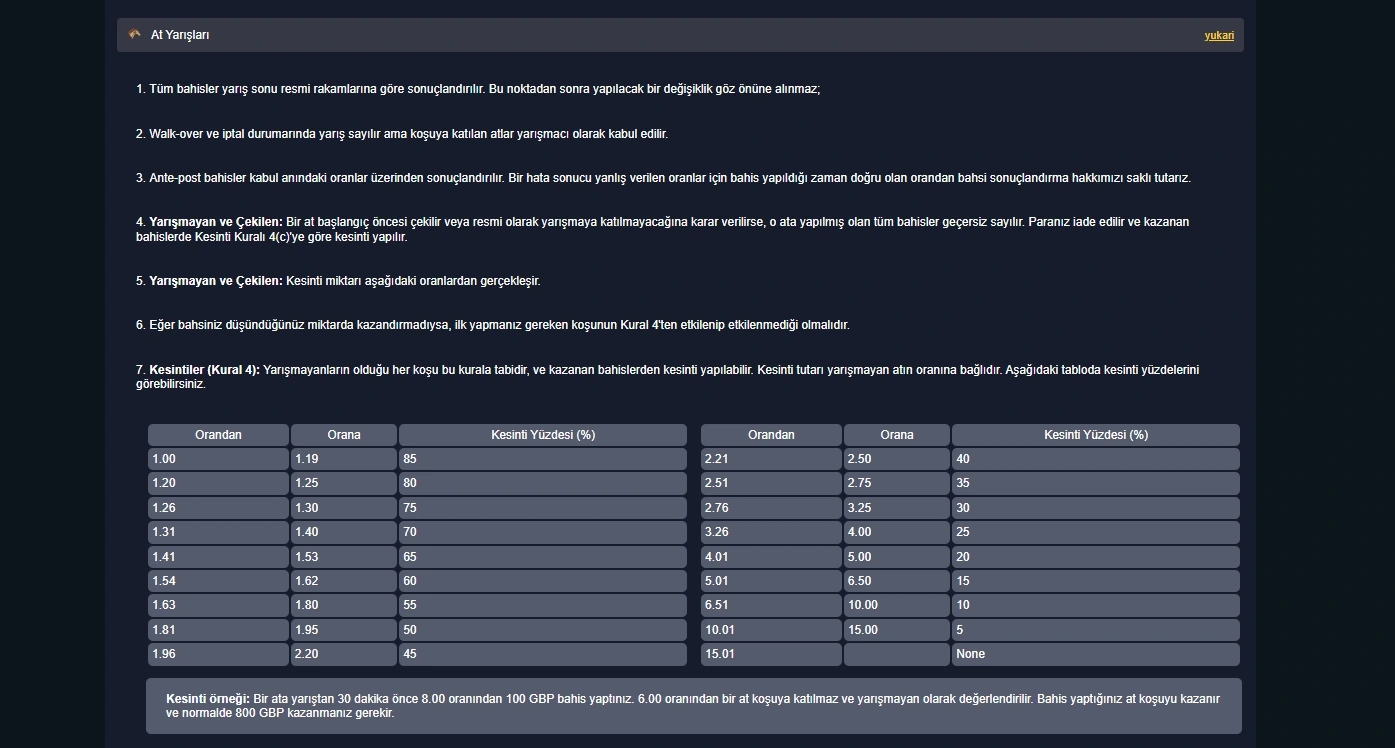The height and width of the screenshot is (748, 1395).
Task: Select the 80 percent deduction cell
Action: (543, 483)
